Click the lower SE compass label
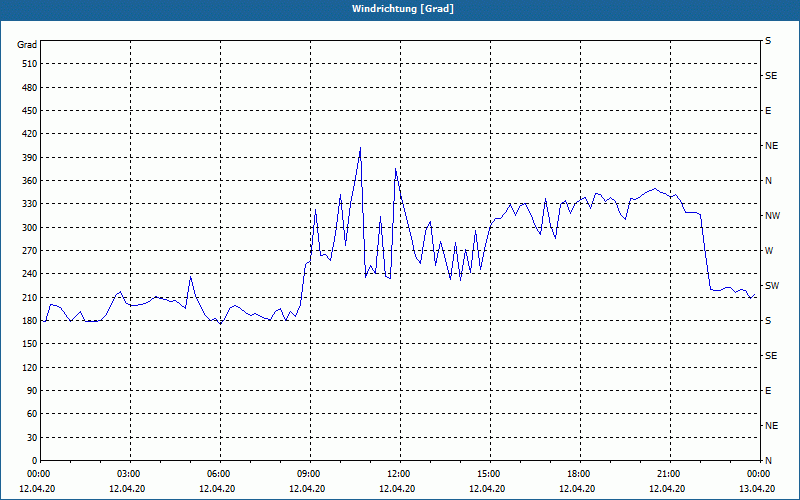 771,356
